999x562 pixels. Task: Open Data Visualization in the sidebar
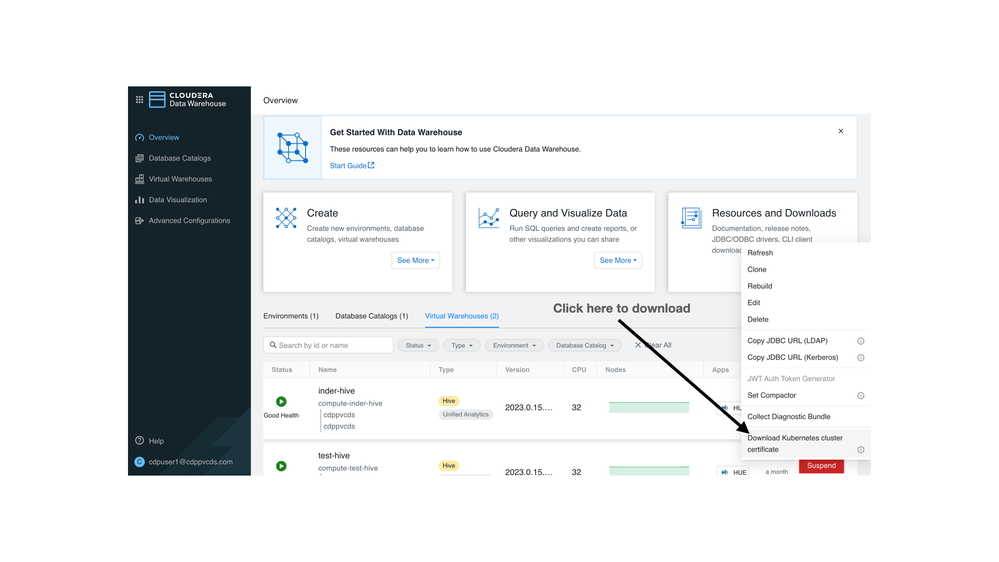[x=177, y=200]
